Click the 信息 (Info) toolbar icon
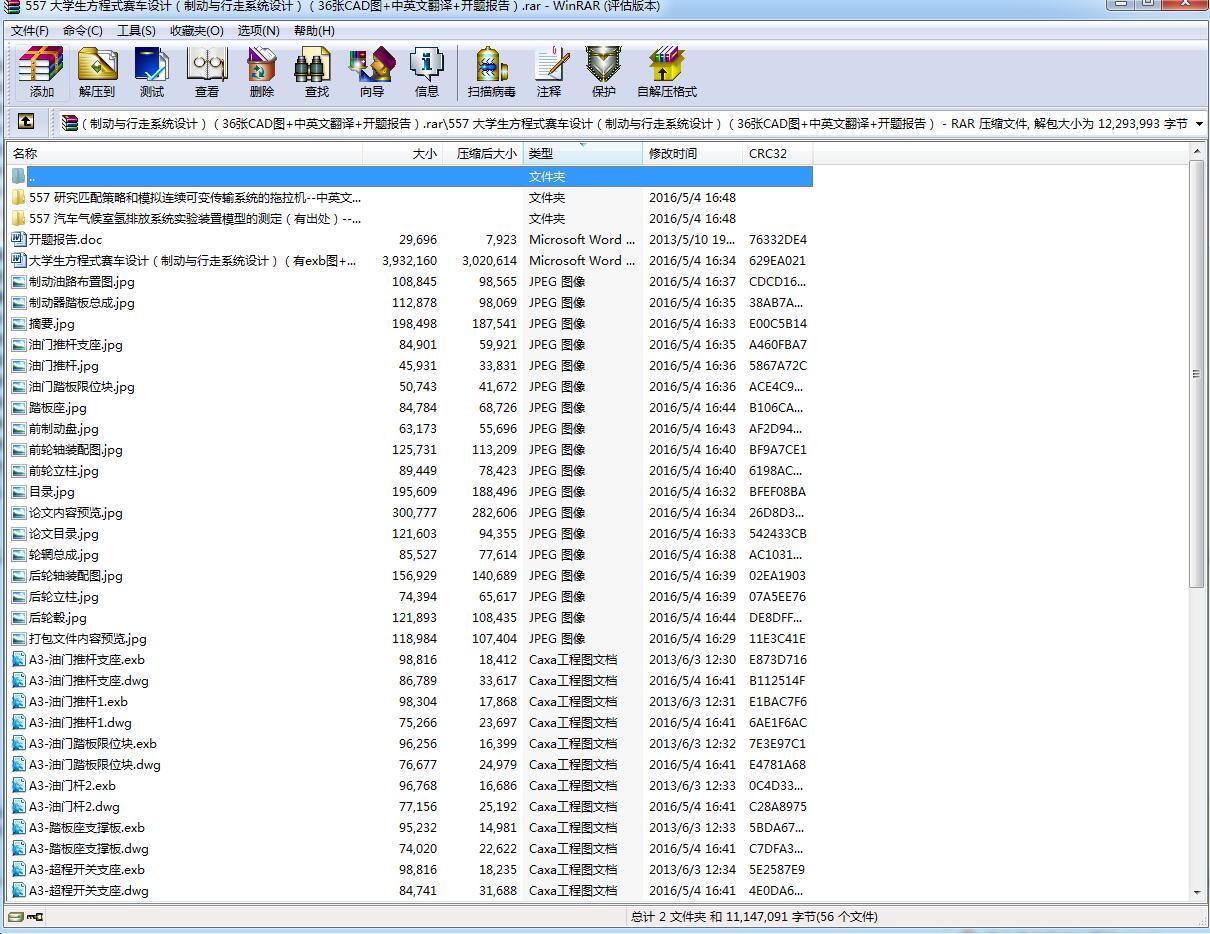The height and width of the screenshot is (934, 1210). 427,65
